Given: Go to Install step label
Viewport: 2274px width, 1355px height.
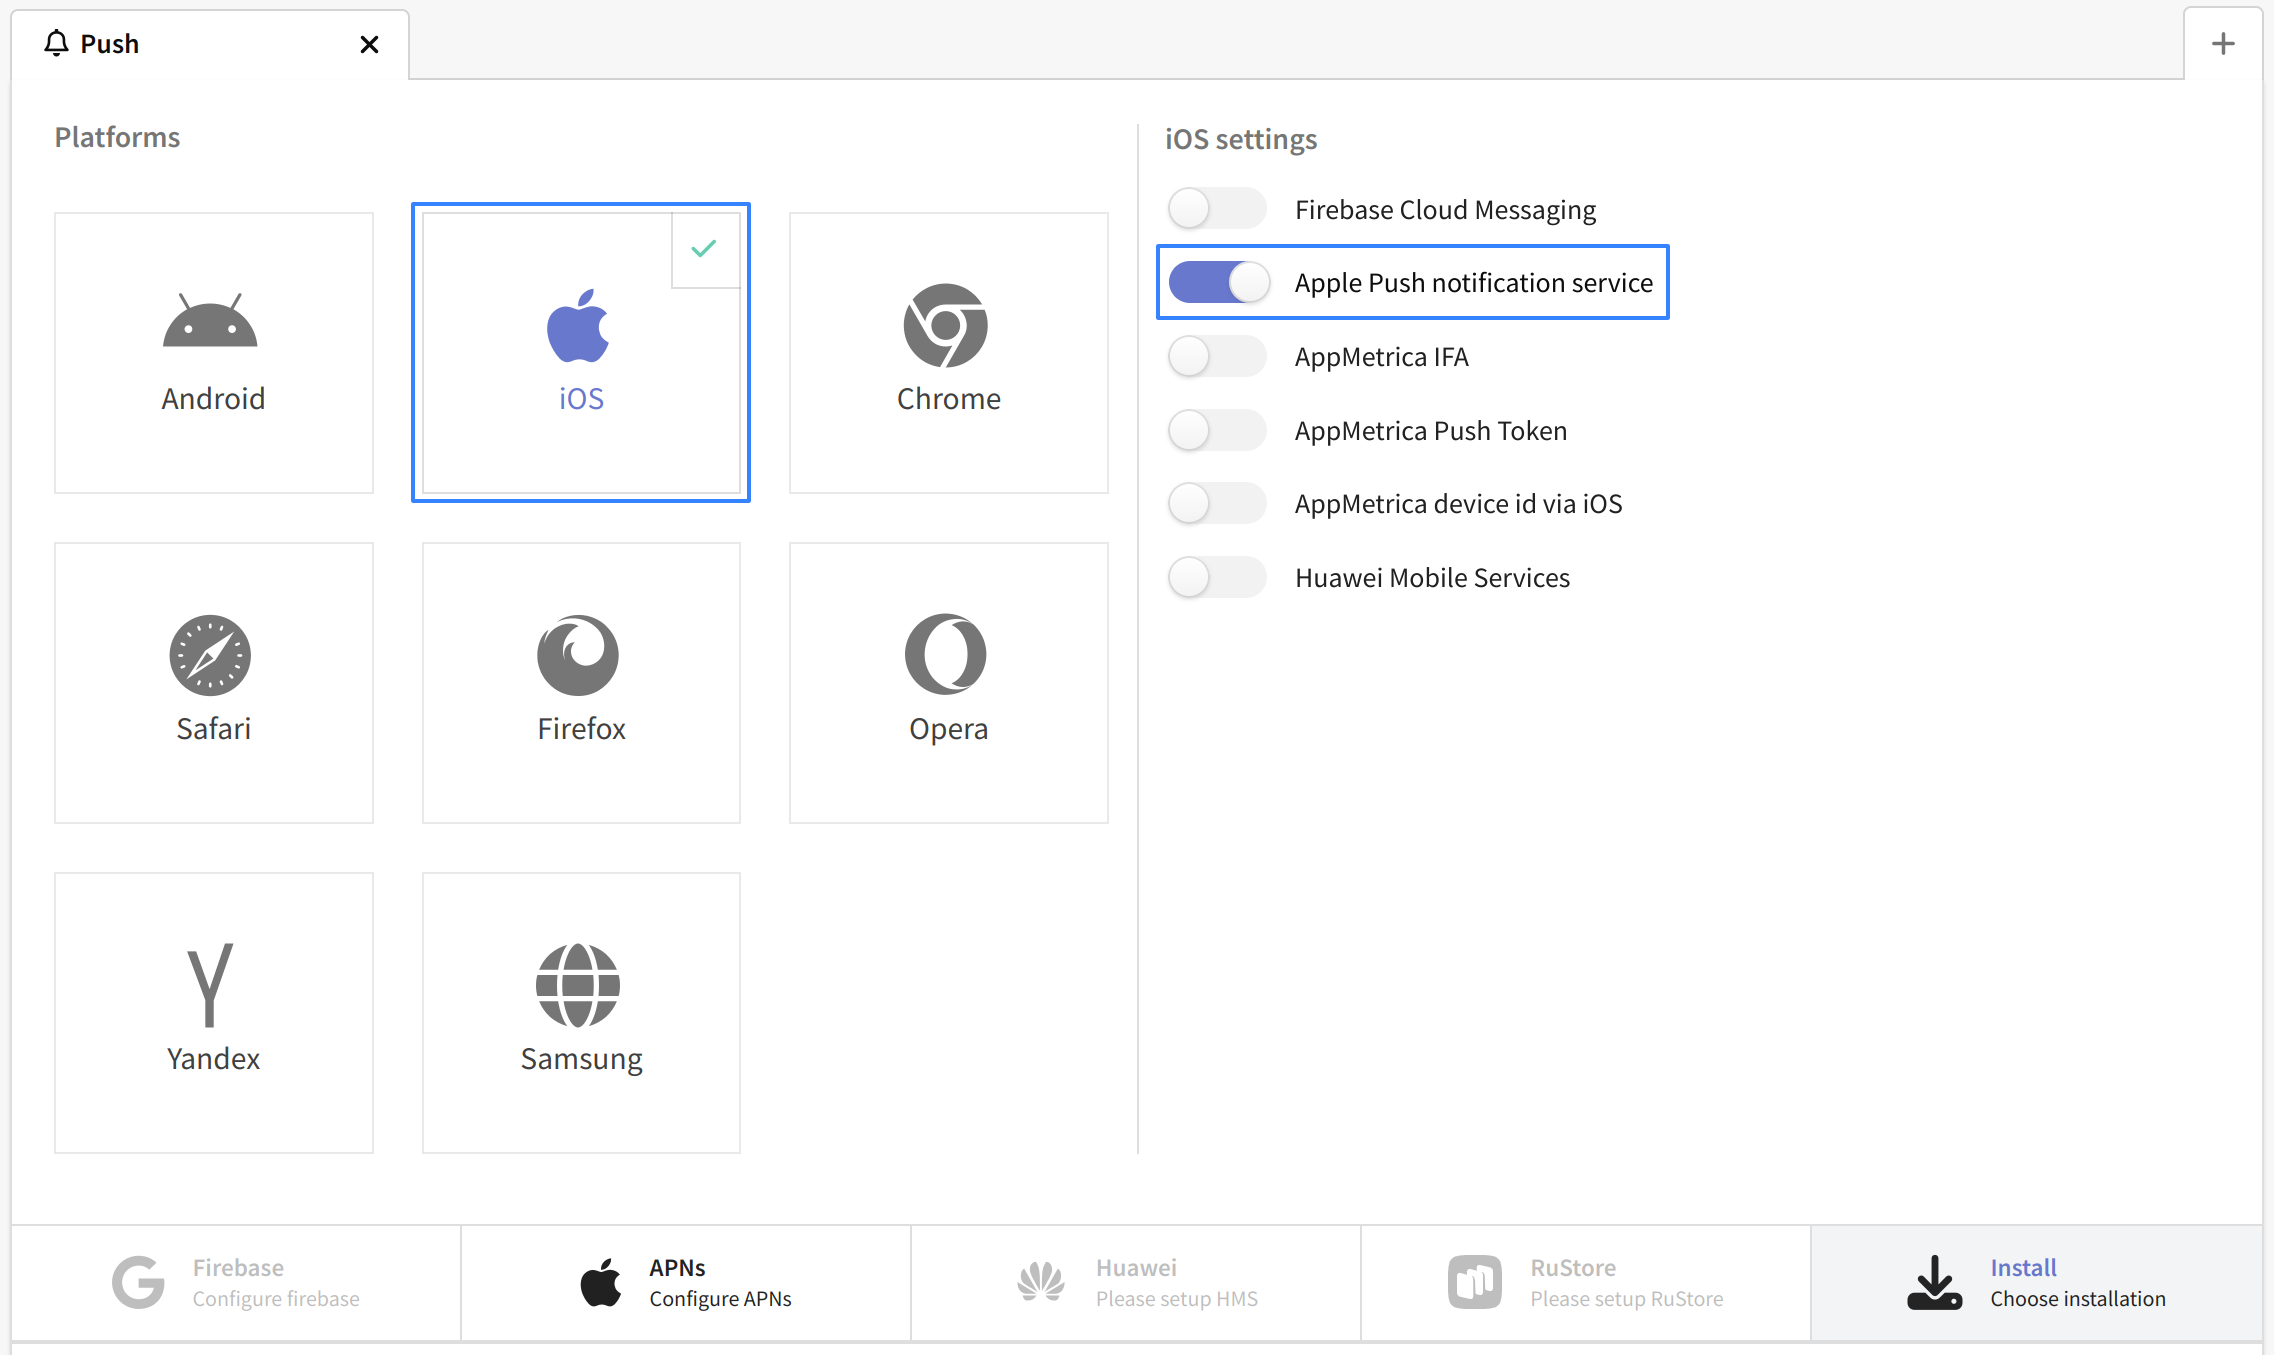Looking at the screenshot, I should [2023, 1267].
